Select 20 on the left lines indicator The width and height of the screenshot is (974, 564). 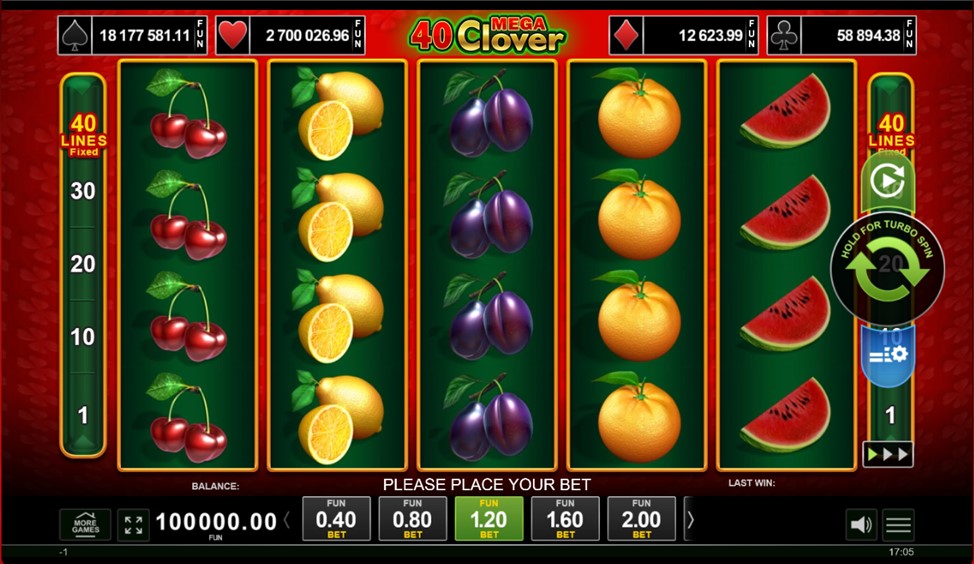coord(83,264)
